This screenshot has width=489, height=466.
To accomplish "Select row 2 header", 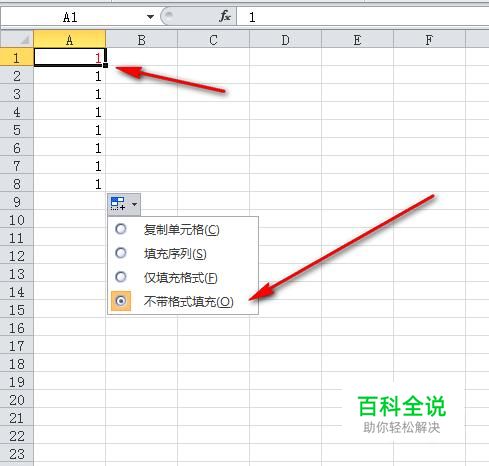I will (17, 76).
